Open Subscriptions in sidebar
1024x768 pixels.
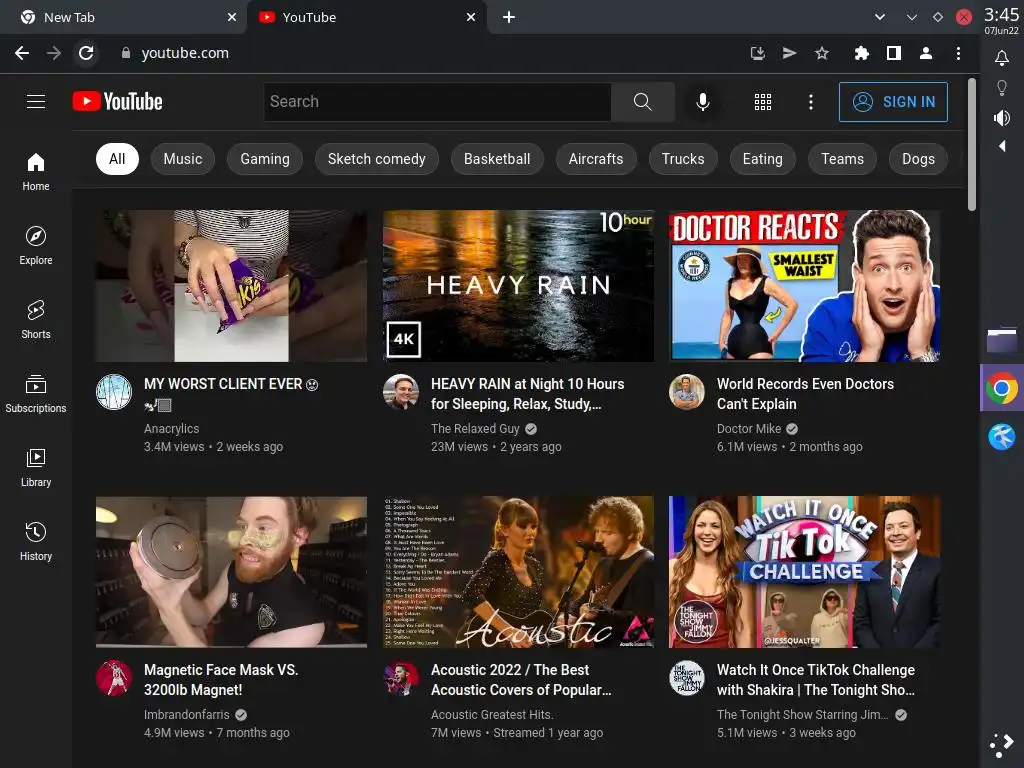pyautogui.click(x=36, y=394)
